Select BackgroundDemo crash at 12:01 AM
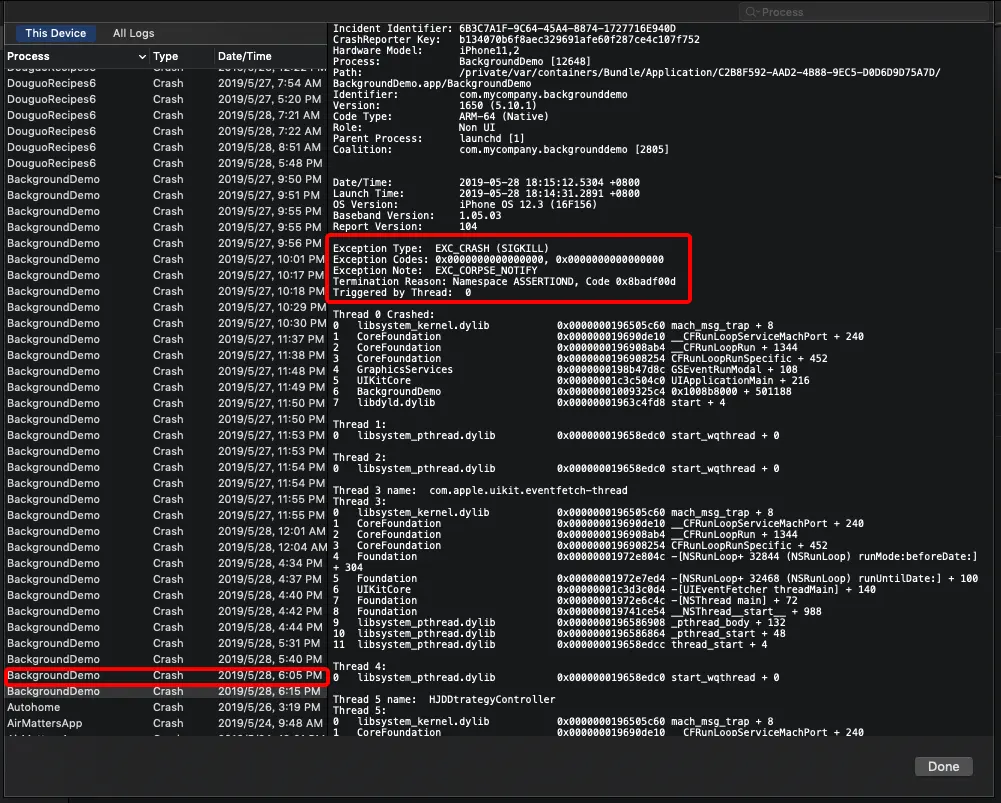 166,531
